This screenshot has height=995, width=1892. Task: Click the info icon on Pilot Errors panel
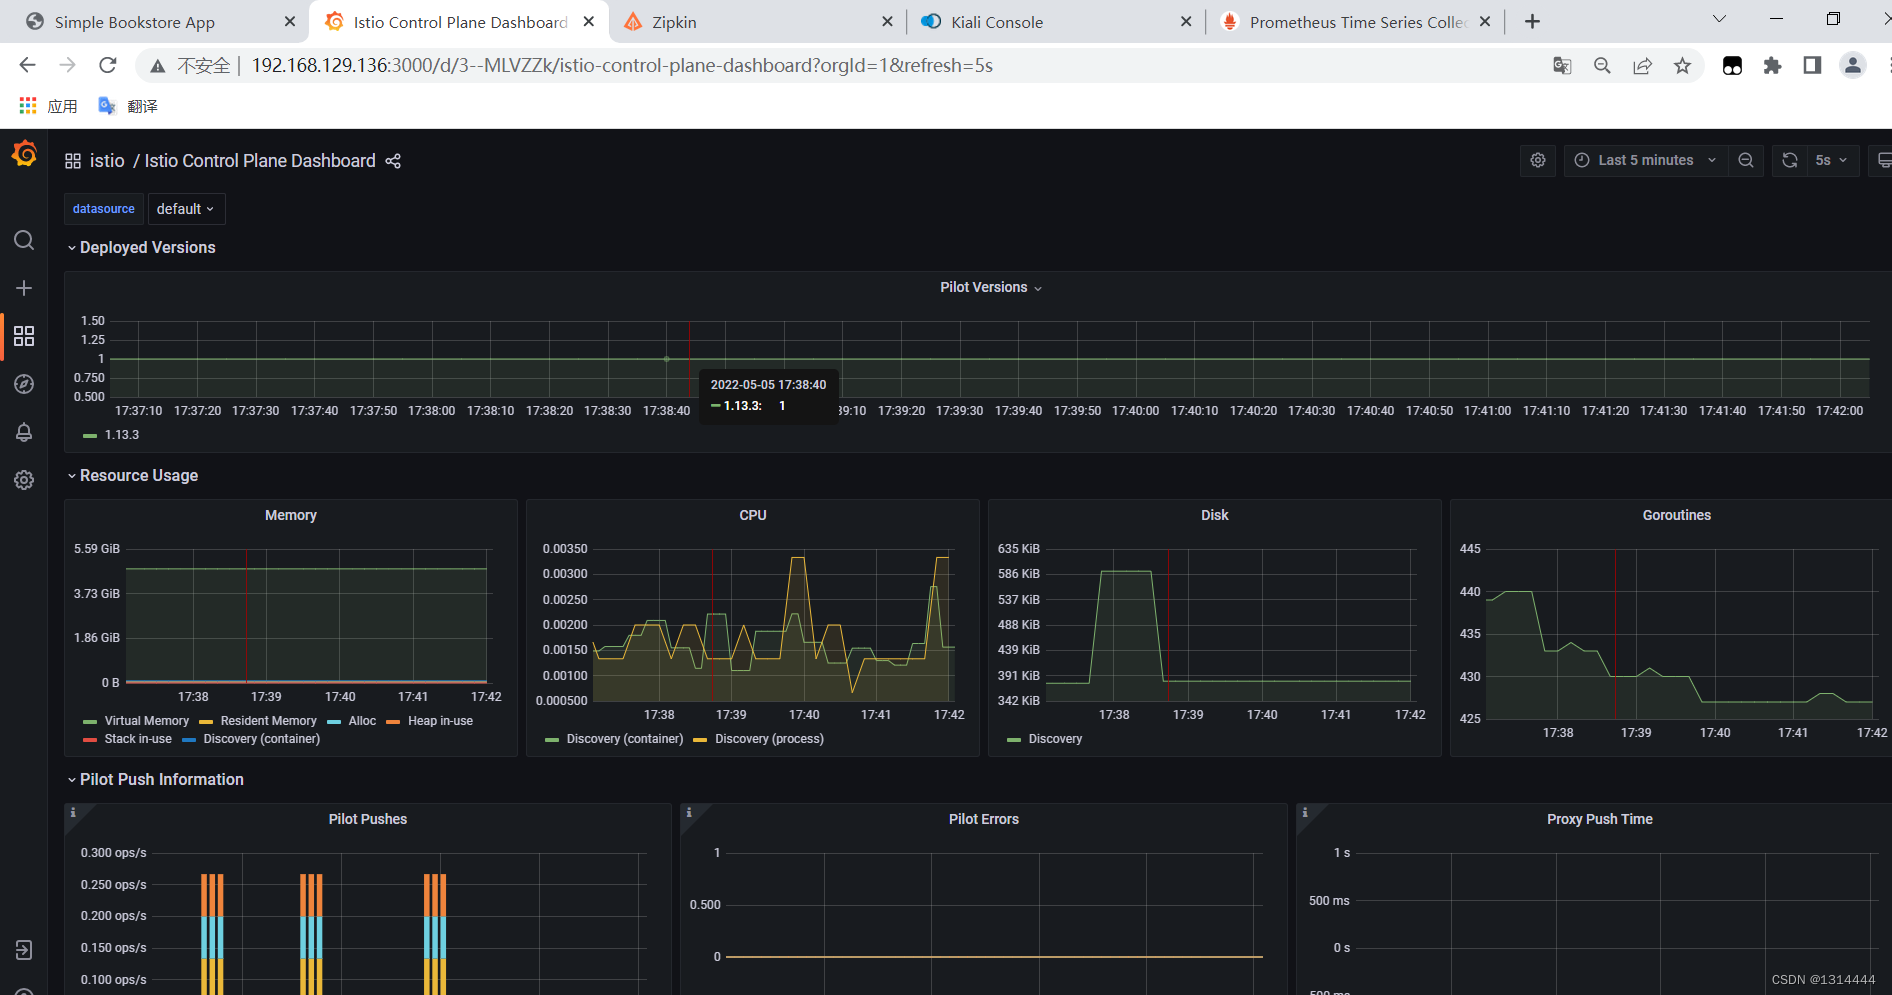[689, 813]
